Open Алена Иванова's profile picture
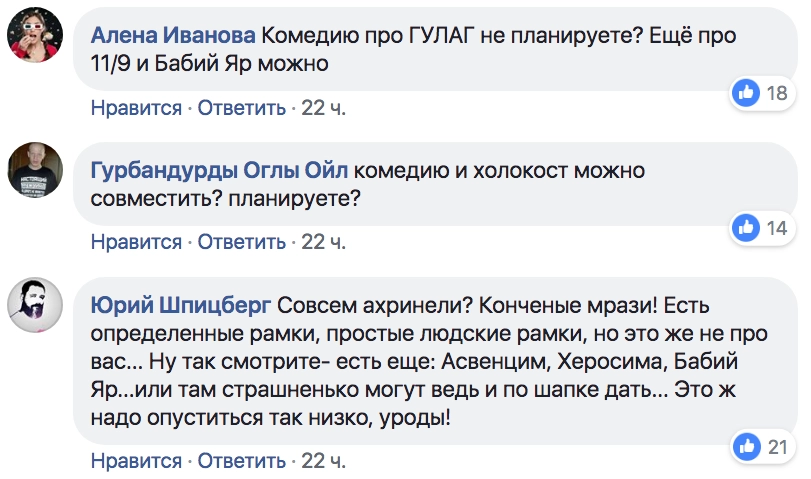Screen dimensions: 811x479 pos(37,39)
